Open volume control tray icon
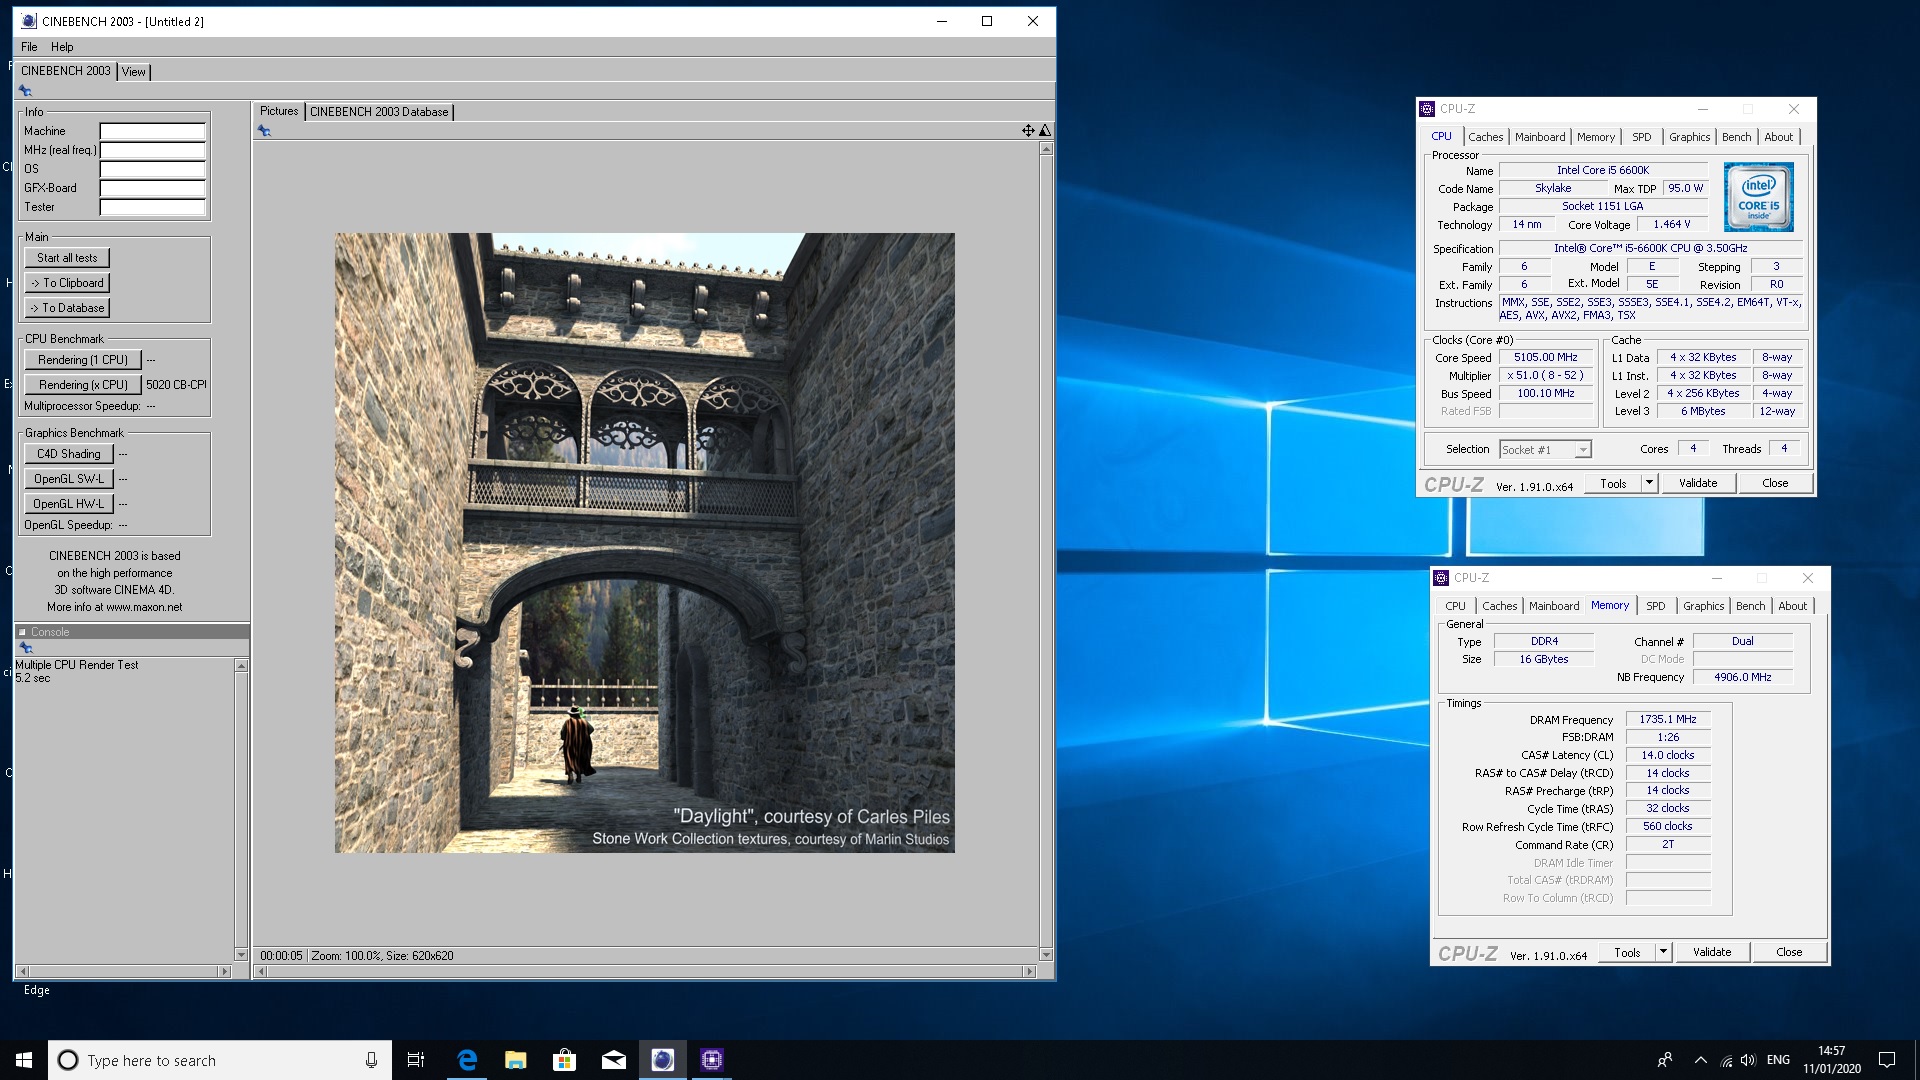This screenshot has width=1920, height=1080. point(1748,1060)
